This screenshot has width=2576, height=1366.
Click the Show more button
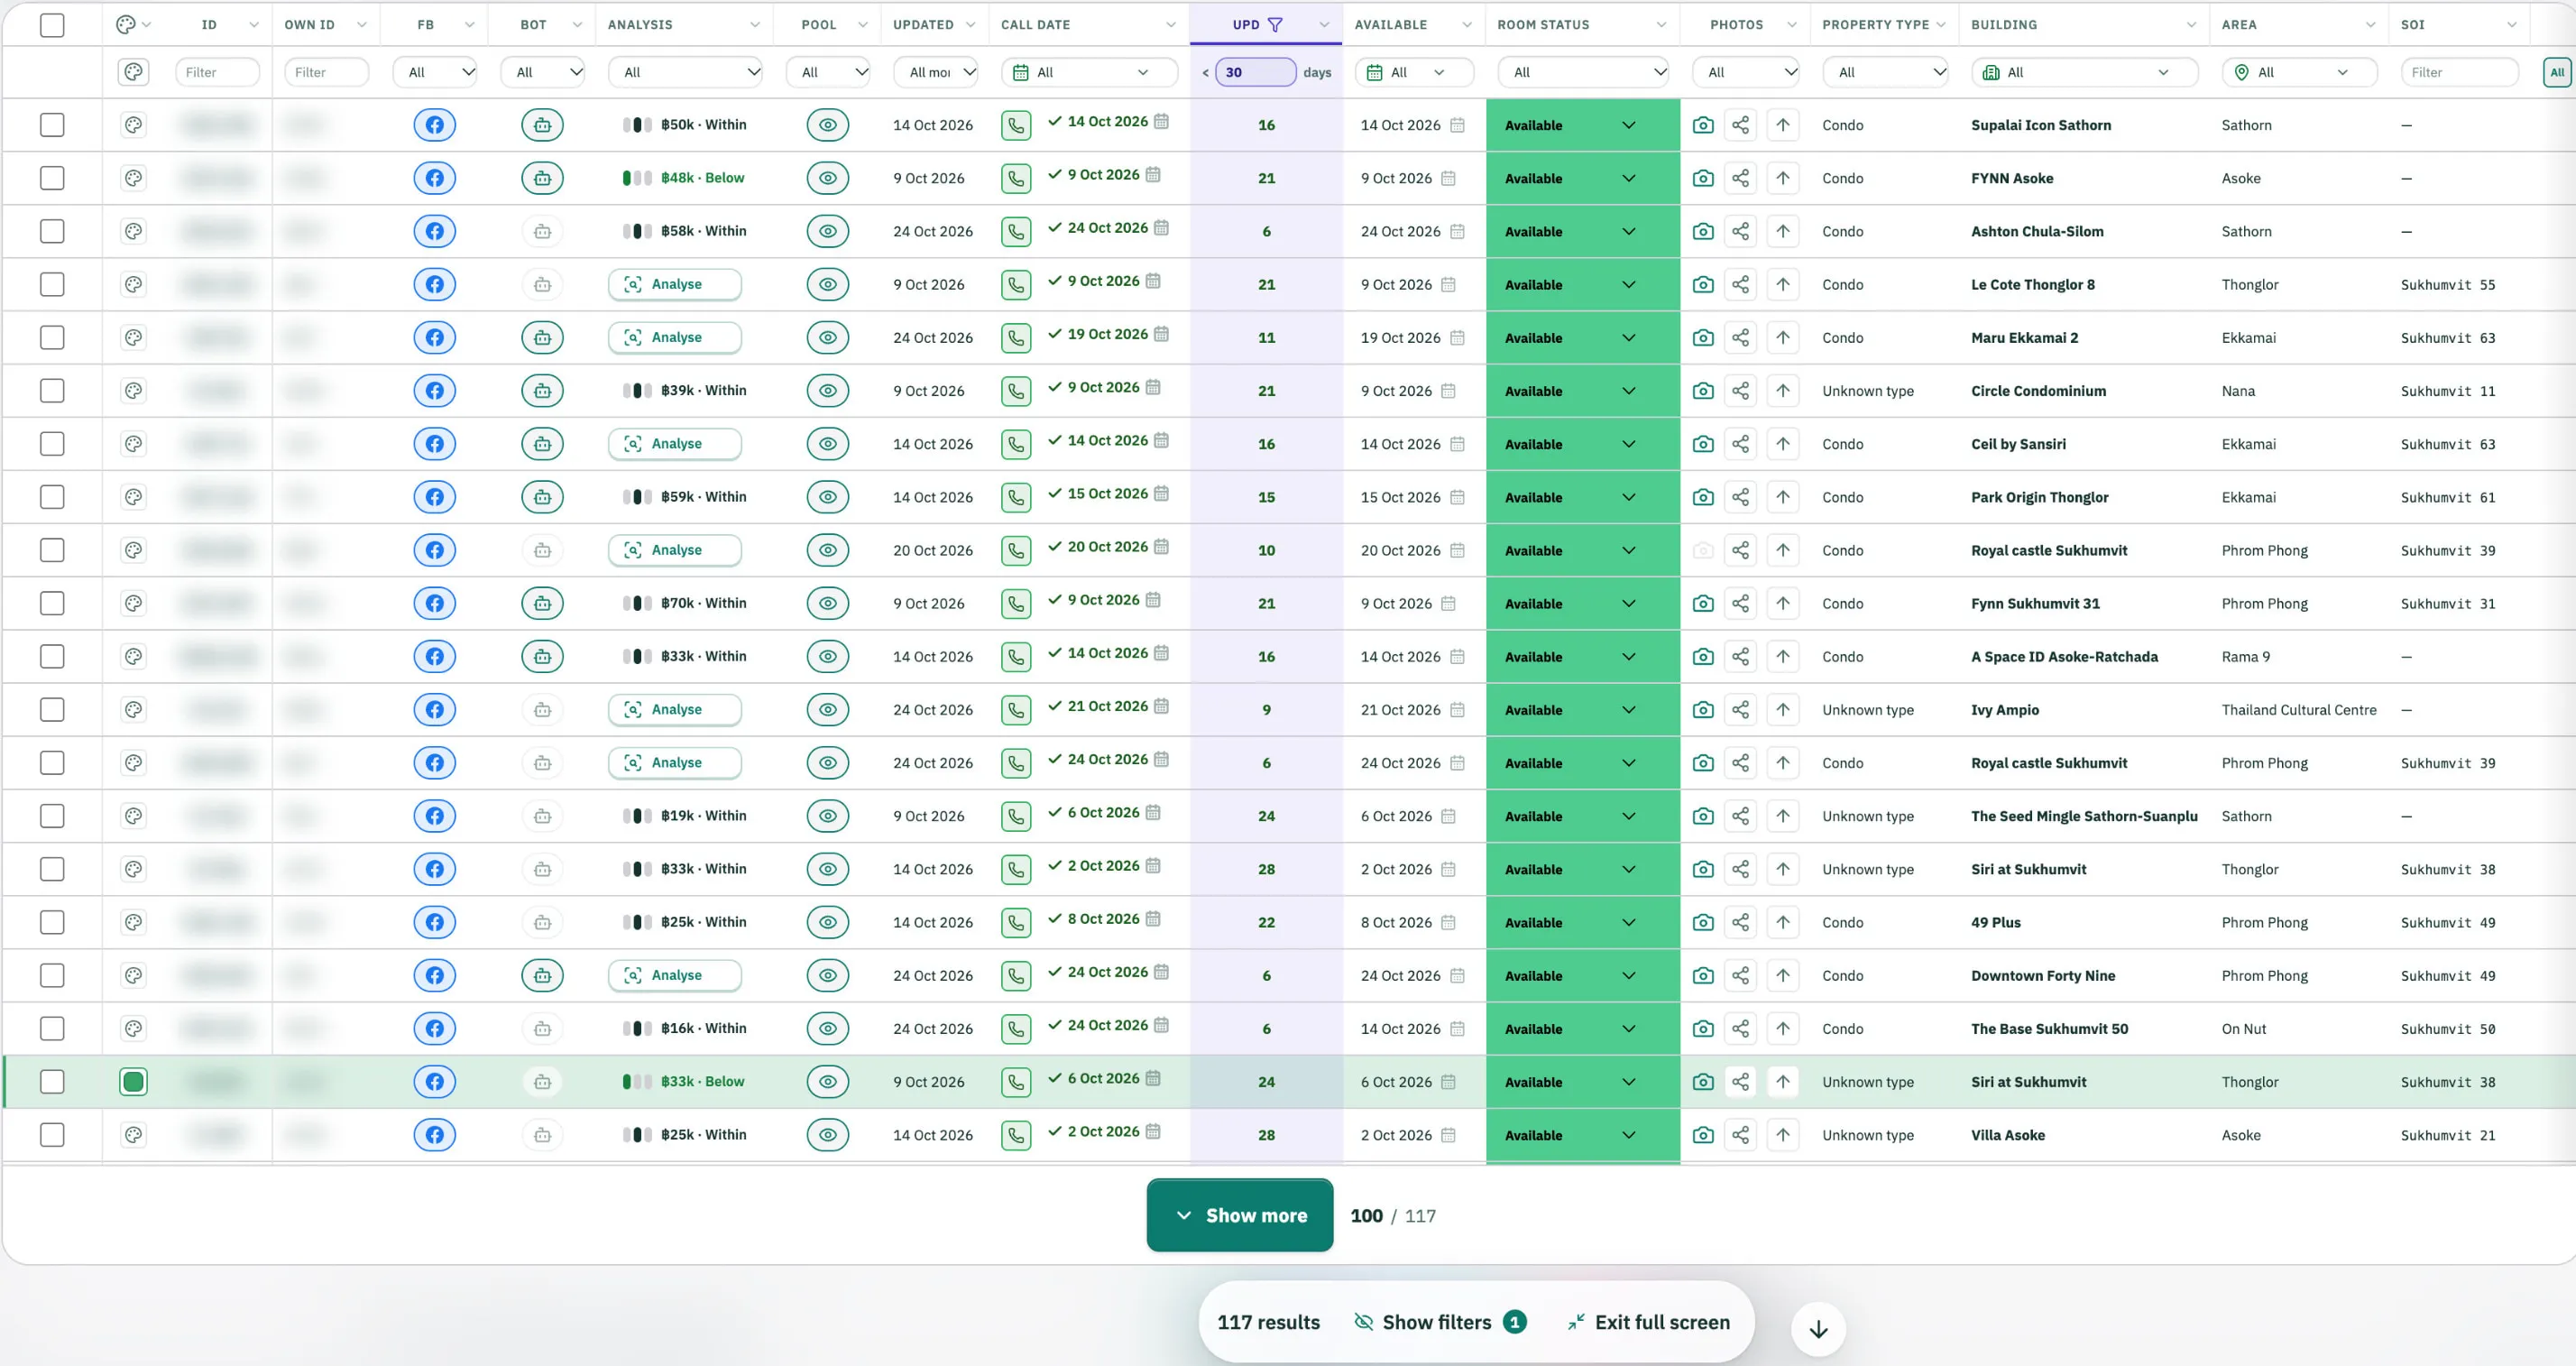point(1240,1215)
